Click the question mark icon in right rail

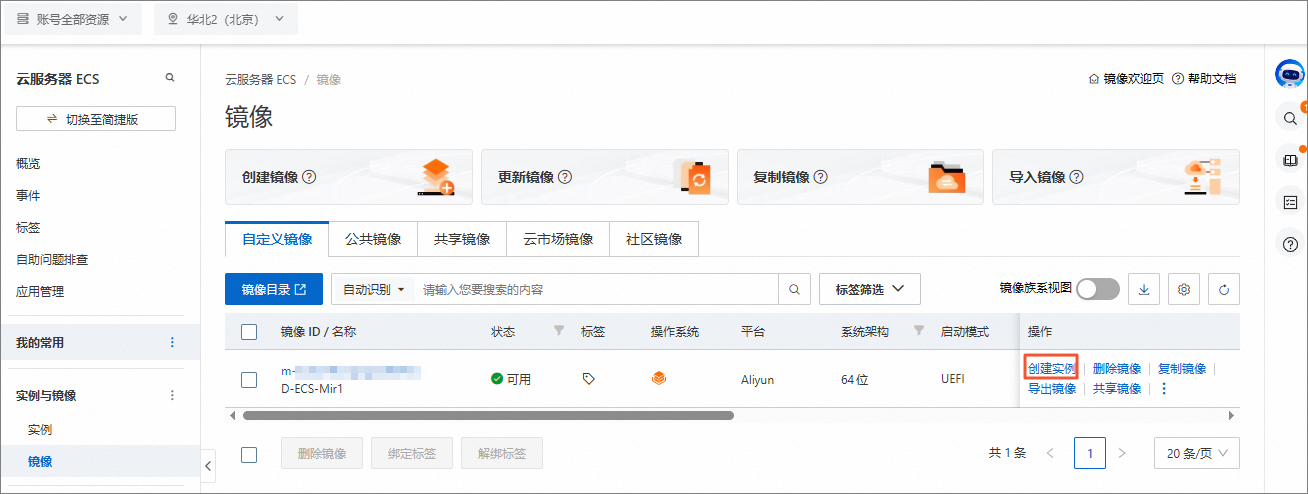(x=1290, y=244)
